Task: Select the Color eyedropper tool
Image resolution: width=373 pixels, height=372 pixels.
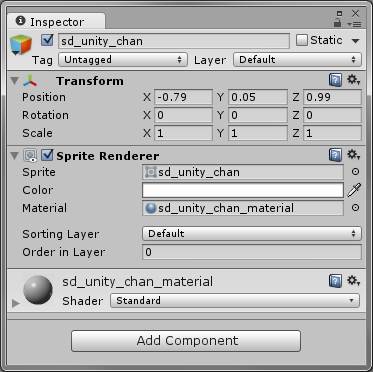Action: 354,190
